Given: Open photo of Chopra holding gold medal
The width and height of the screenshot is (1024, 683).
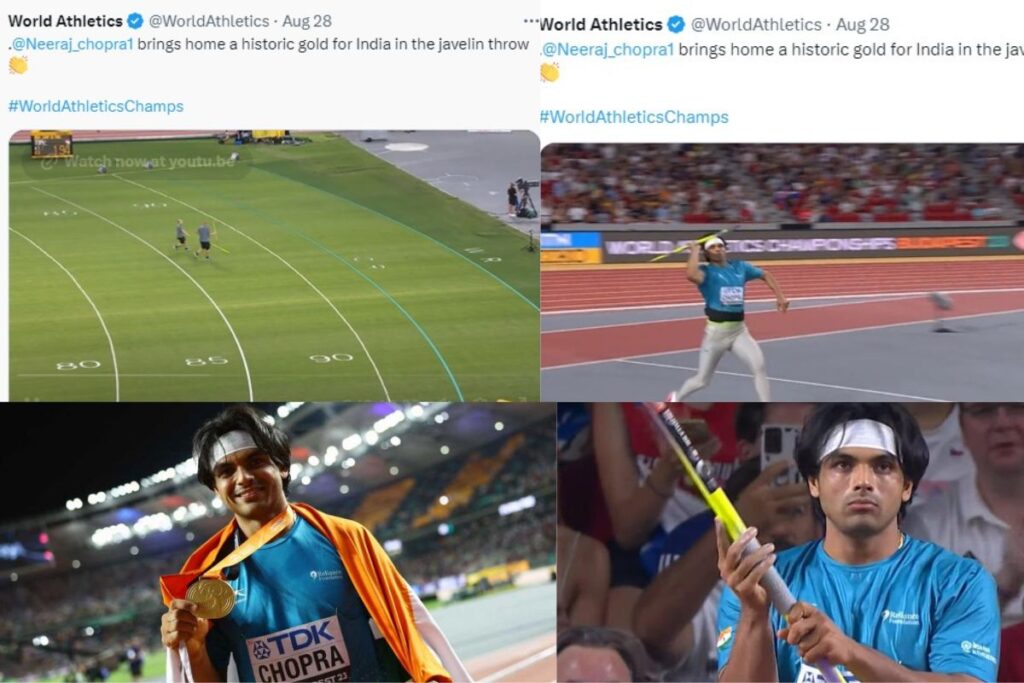Looking at the screenshot, I should coord(278,543).
